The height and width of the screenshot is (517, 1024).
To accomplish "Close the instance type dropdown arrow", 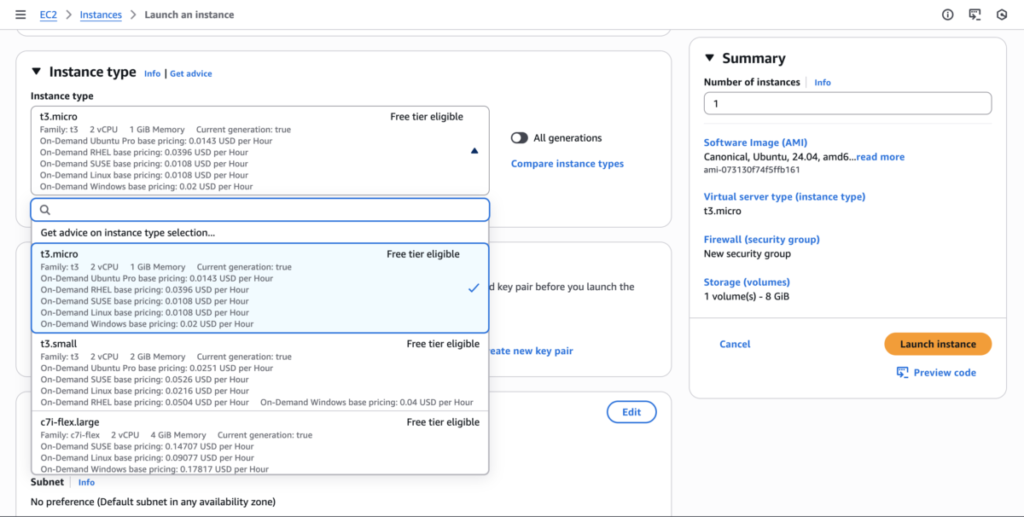I will [474, 150].
